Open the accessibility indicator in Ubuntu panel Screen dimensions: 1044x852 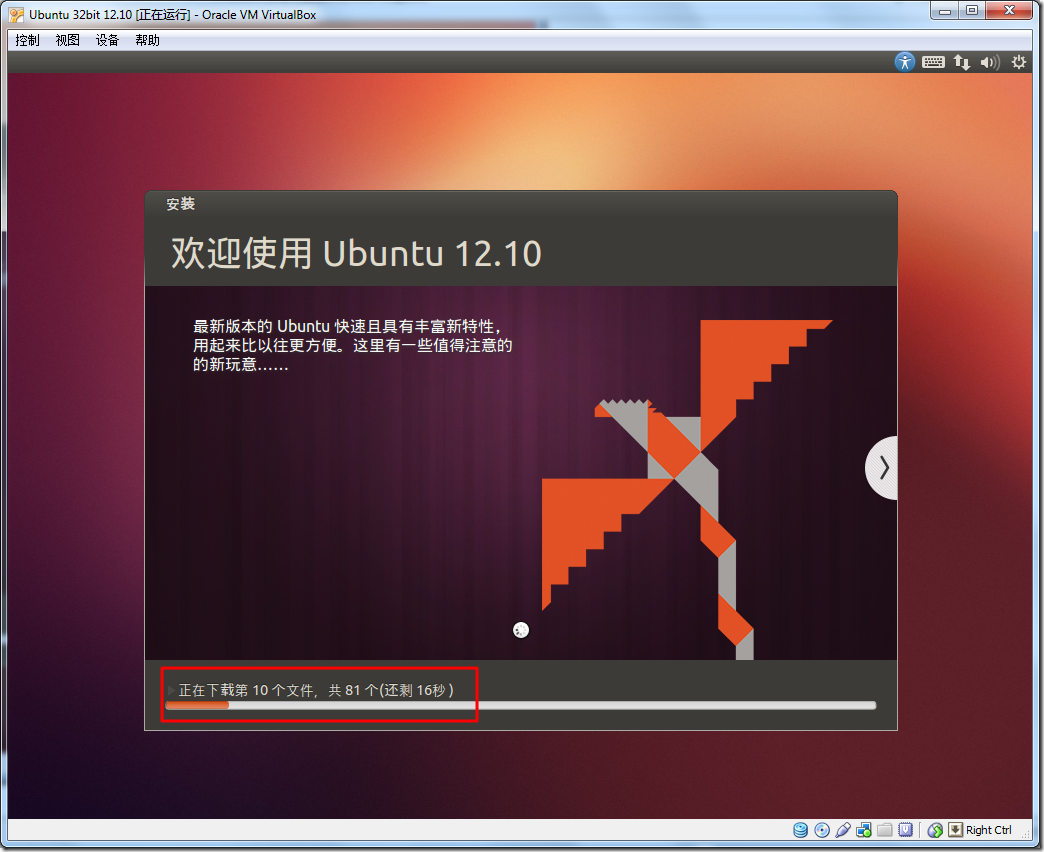[x=904, y=62]
